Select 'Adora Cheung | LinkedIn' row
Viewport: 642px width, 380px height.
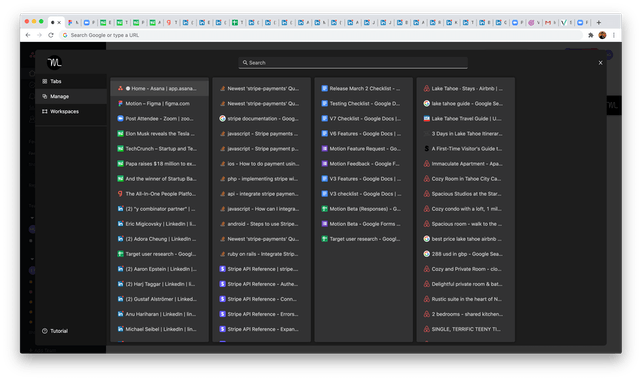(159, 239)
